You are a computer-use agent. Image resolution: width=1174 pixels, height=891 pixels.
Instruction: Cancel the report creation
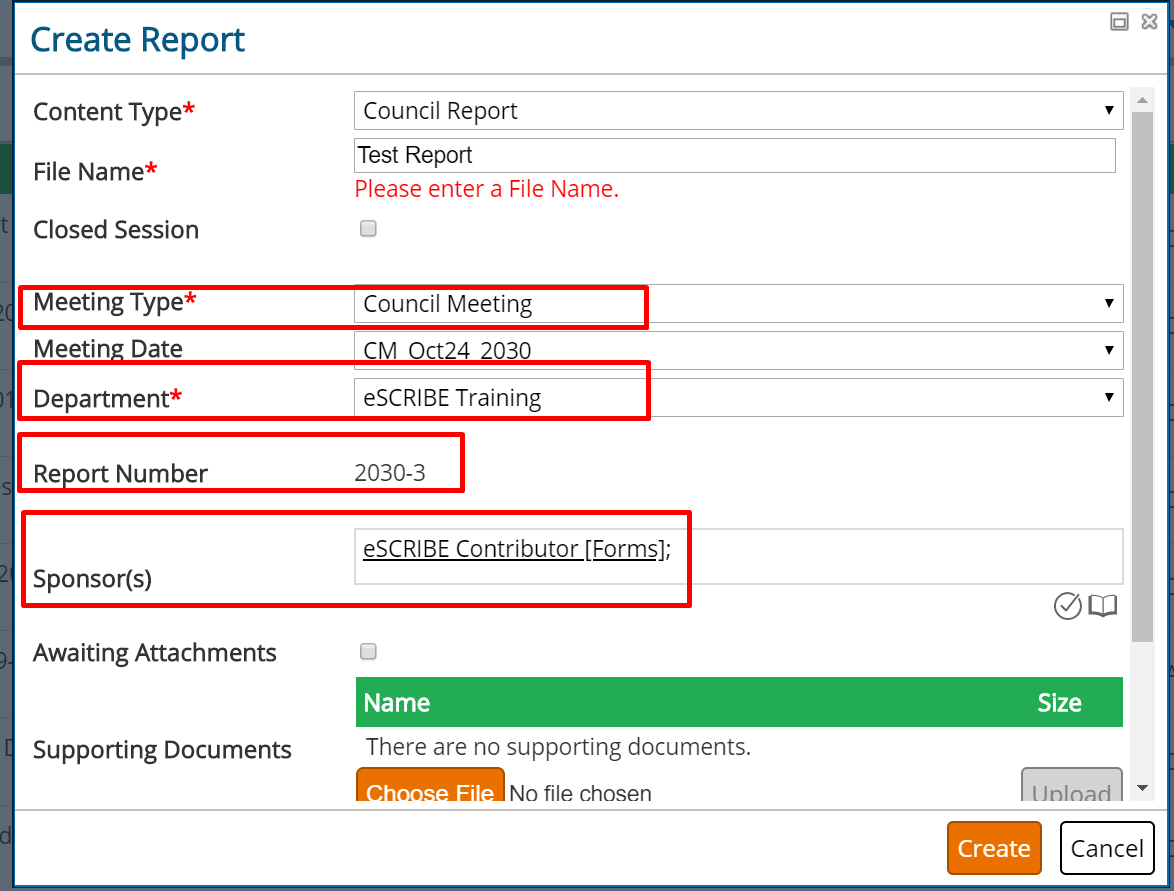coord(1107,848)
